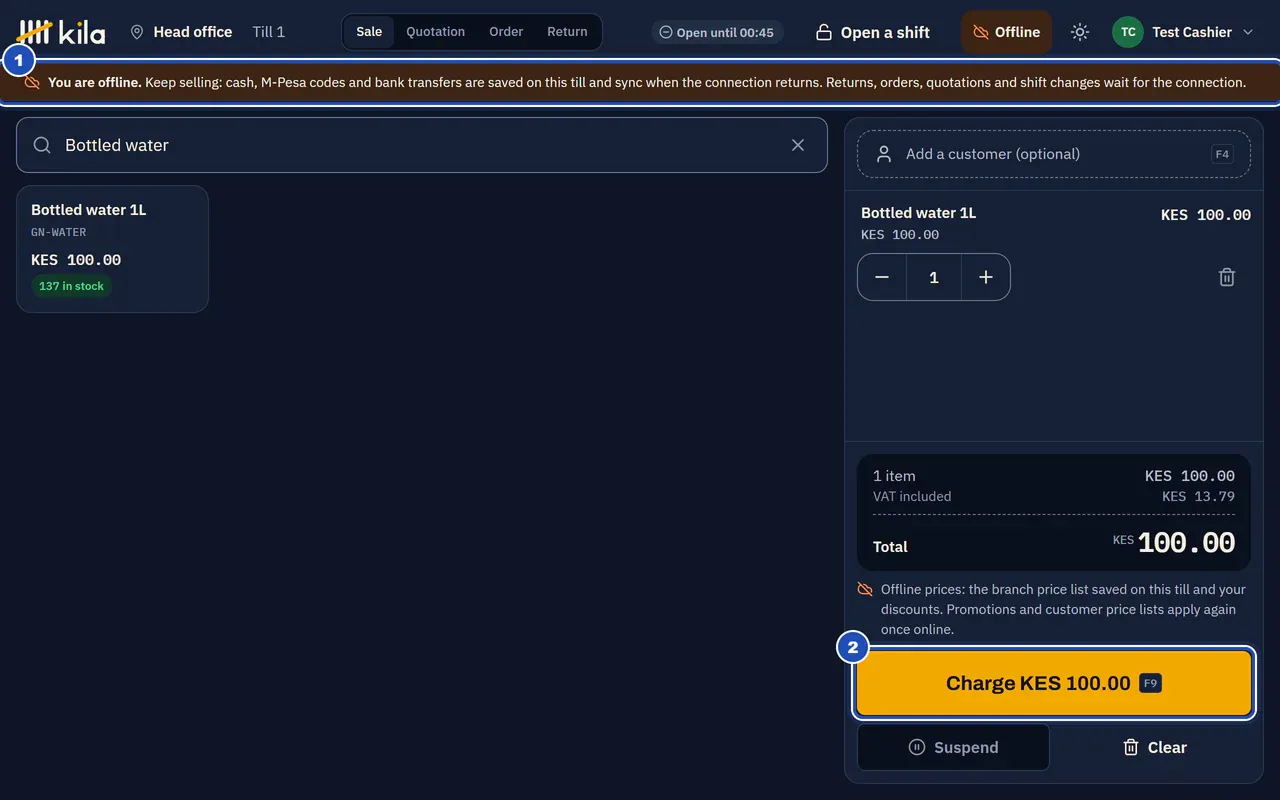Click the Till 1 label
1280x800 pixels.
(x=269, y=32)
